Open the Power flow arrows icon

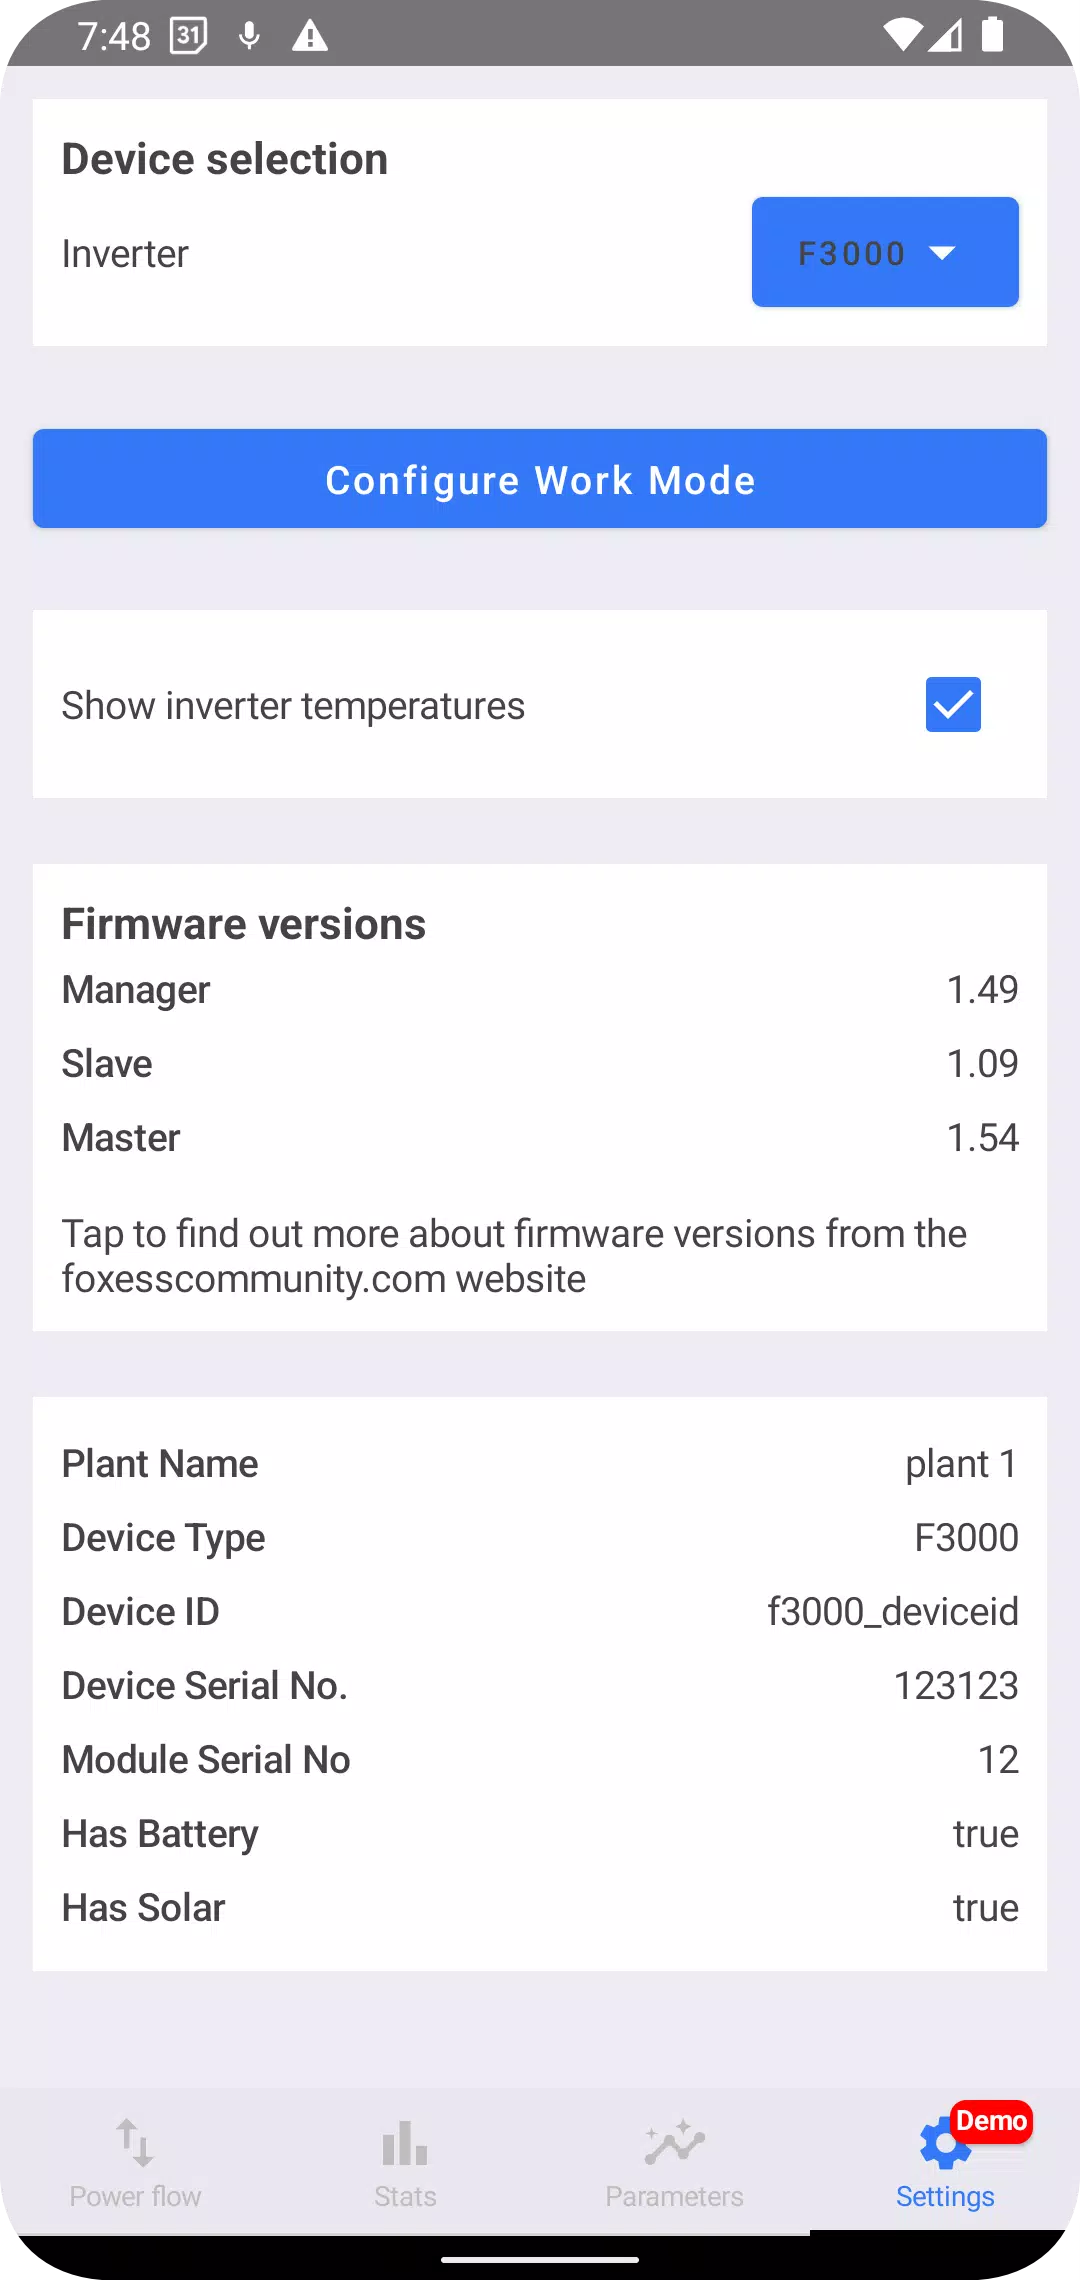click(135, 2142)
